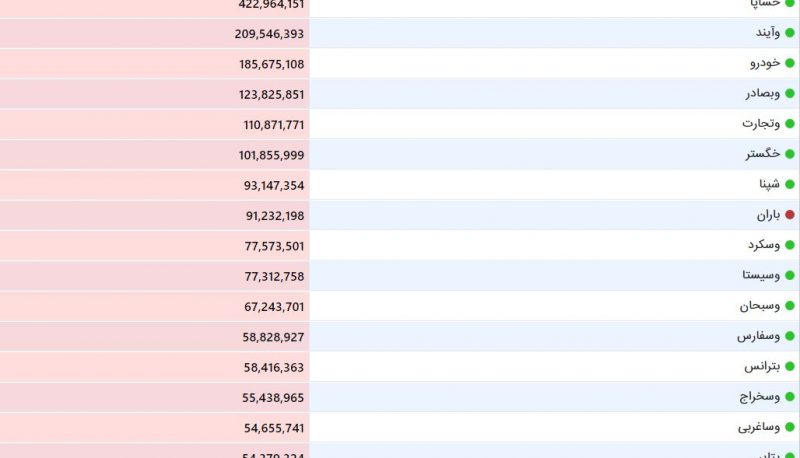Select the value 67,243,701 cell
Screen dimensions: 800x458
154,307
